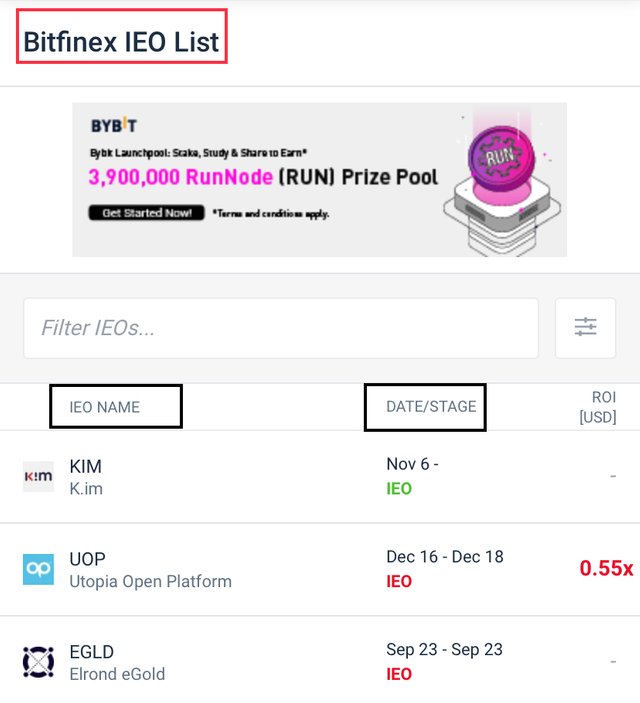This screenshot has height=703, width=640.
Task: Focus the Filter IEOs search field
Action: click(x=281, y=327)
